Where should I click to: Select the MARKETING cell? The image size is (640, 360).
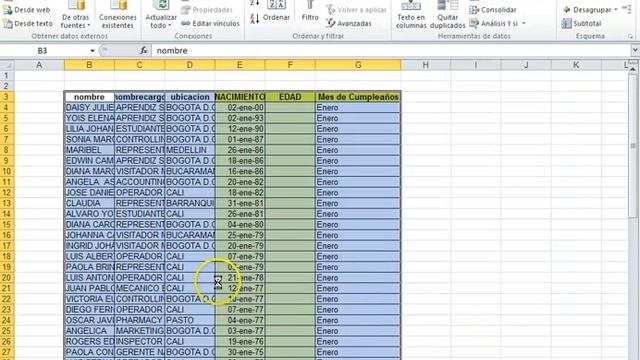click(x=140, y=331)
